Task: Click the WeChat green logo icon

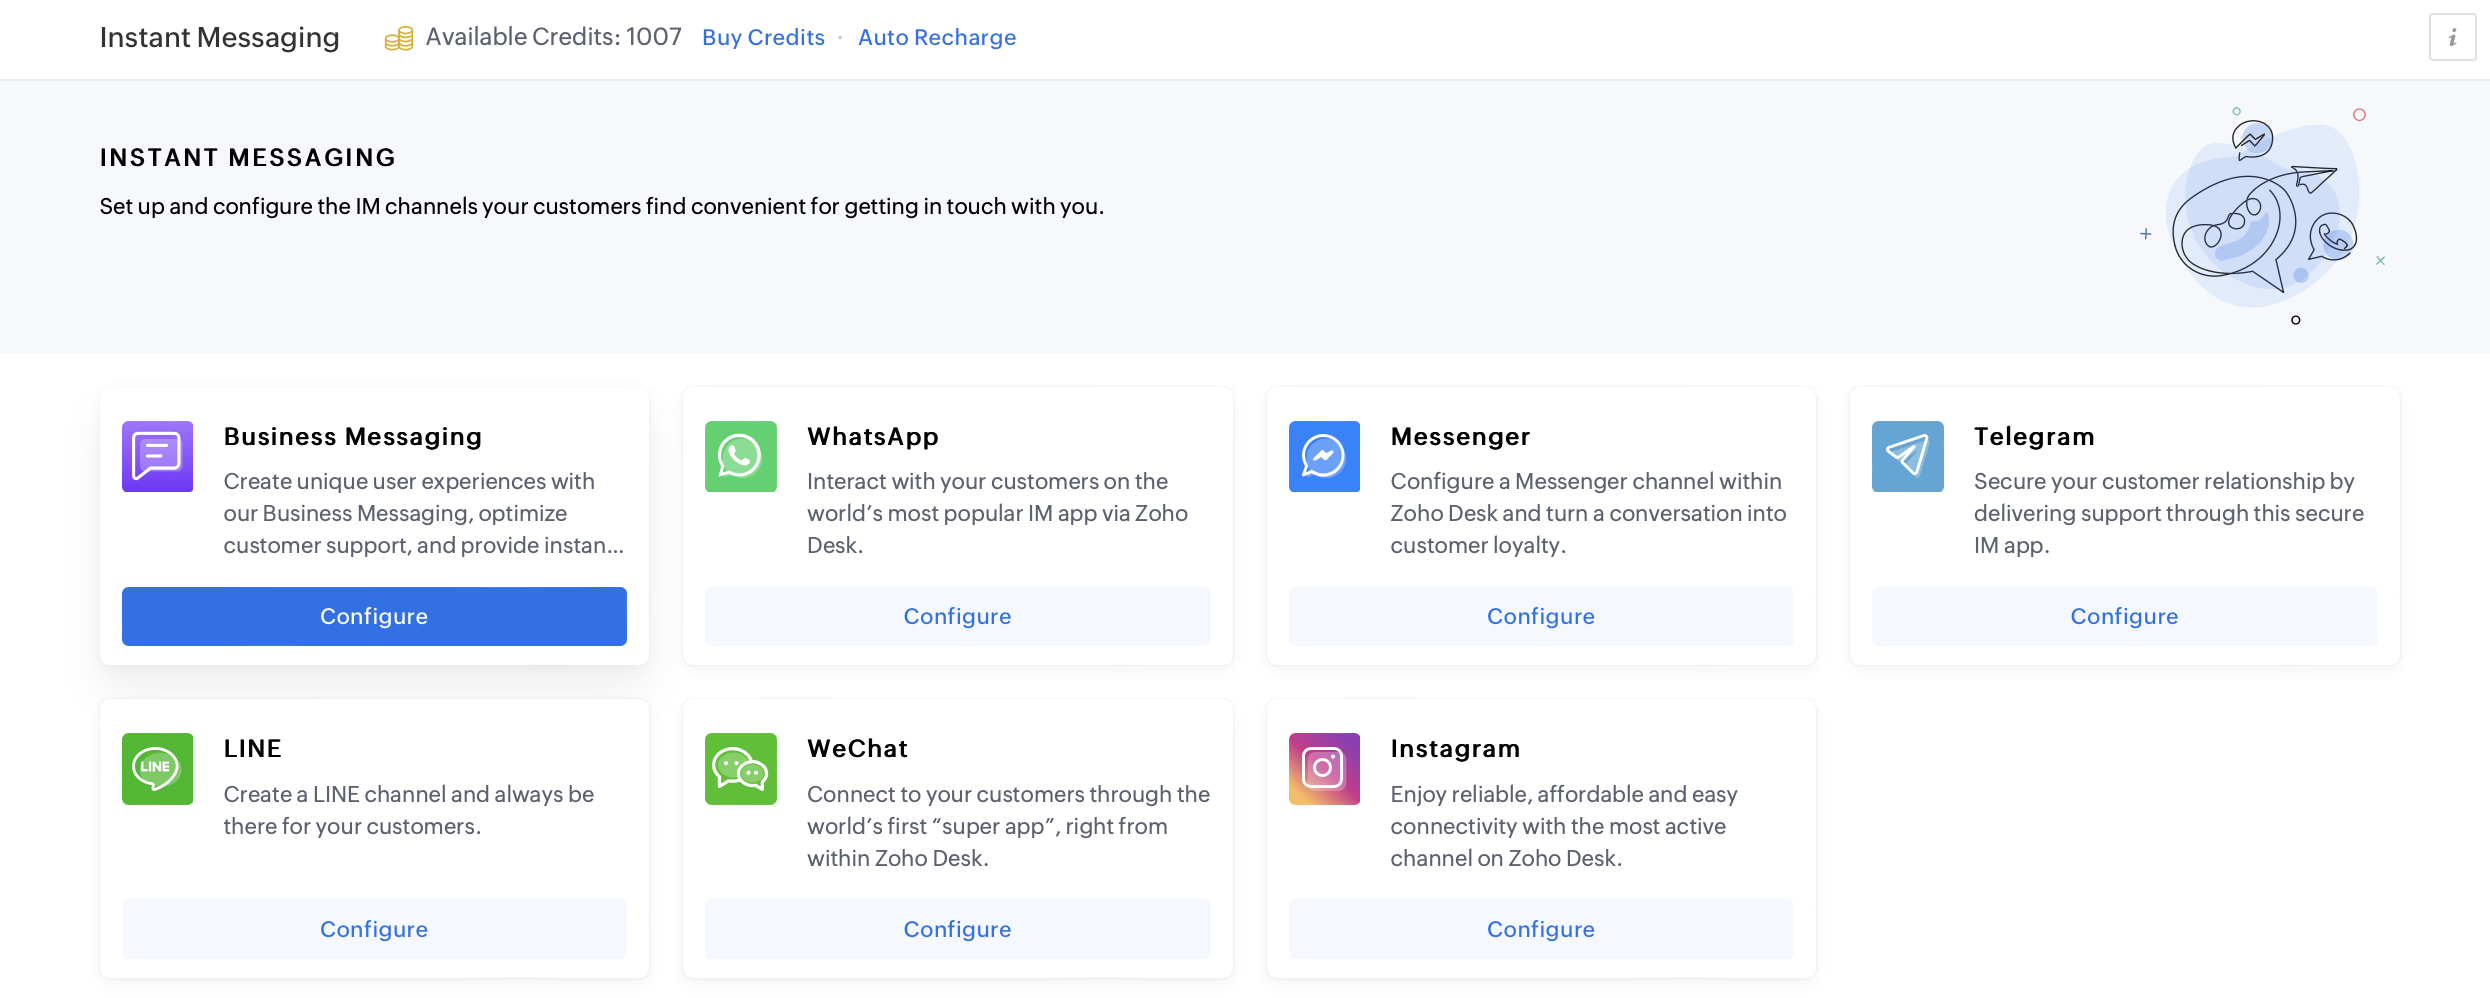Action: 740,768
